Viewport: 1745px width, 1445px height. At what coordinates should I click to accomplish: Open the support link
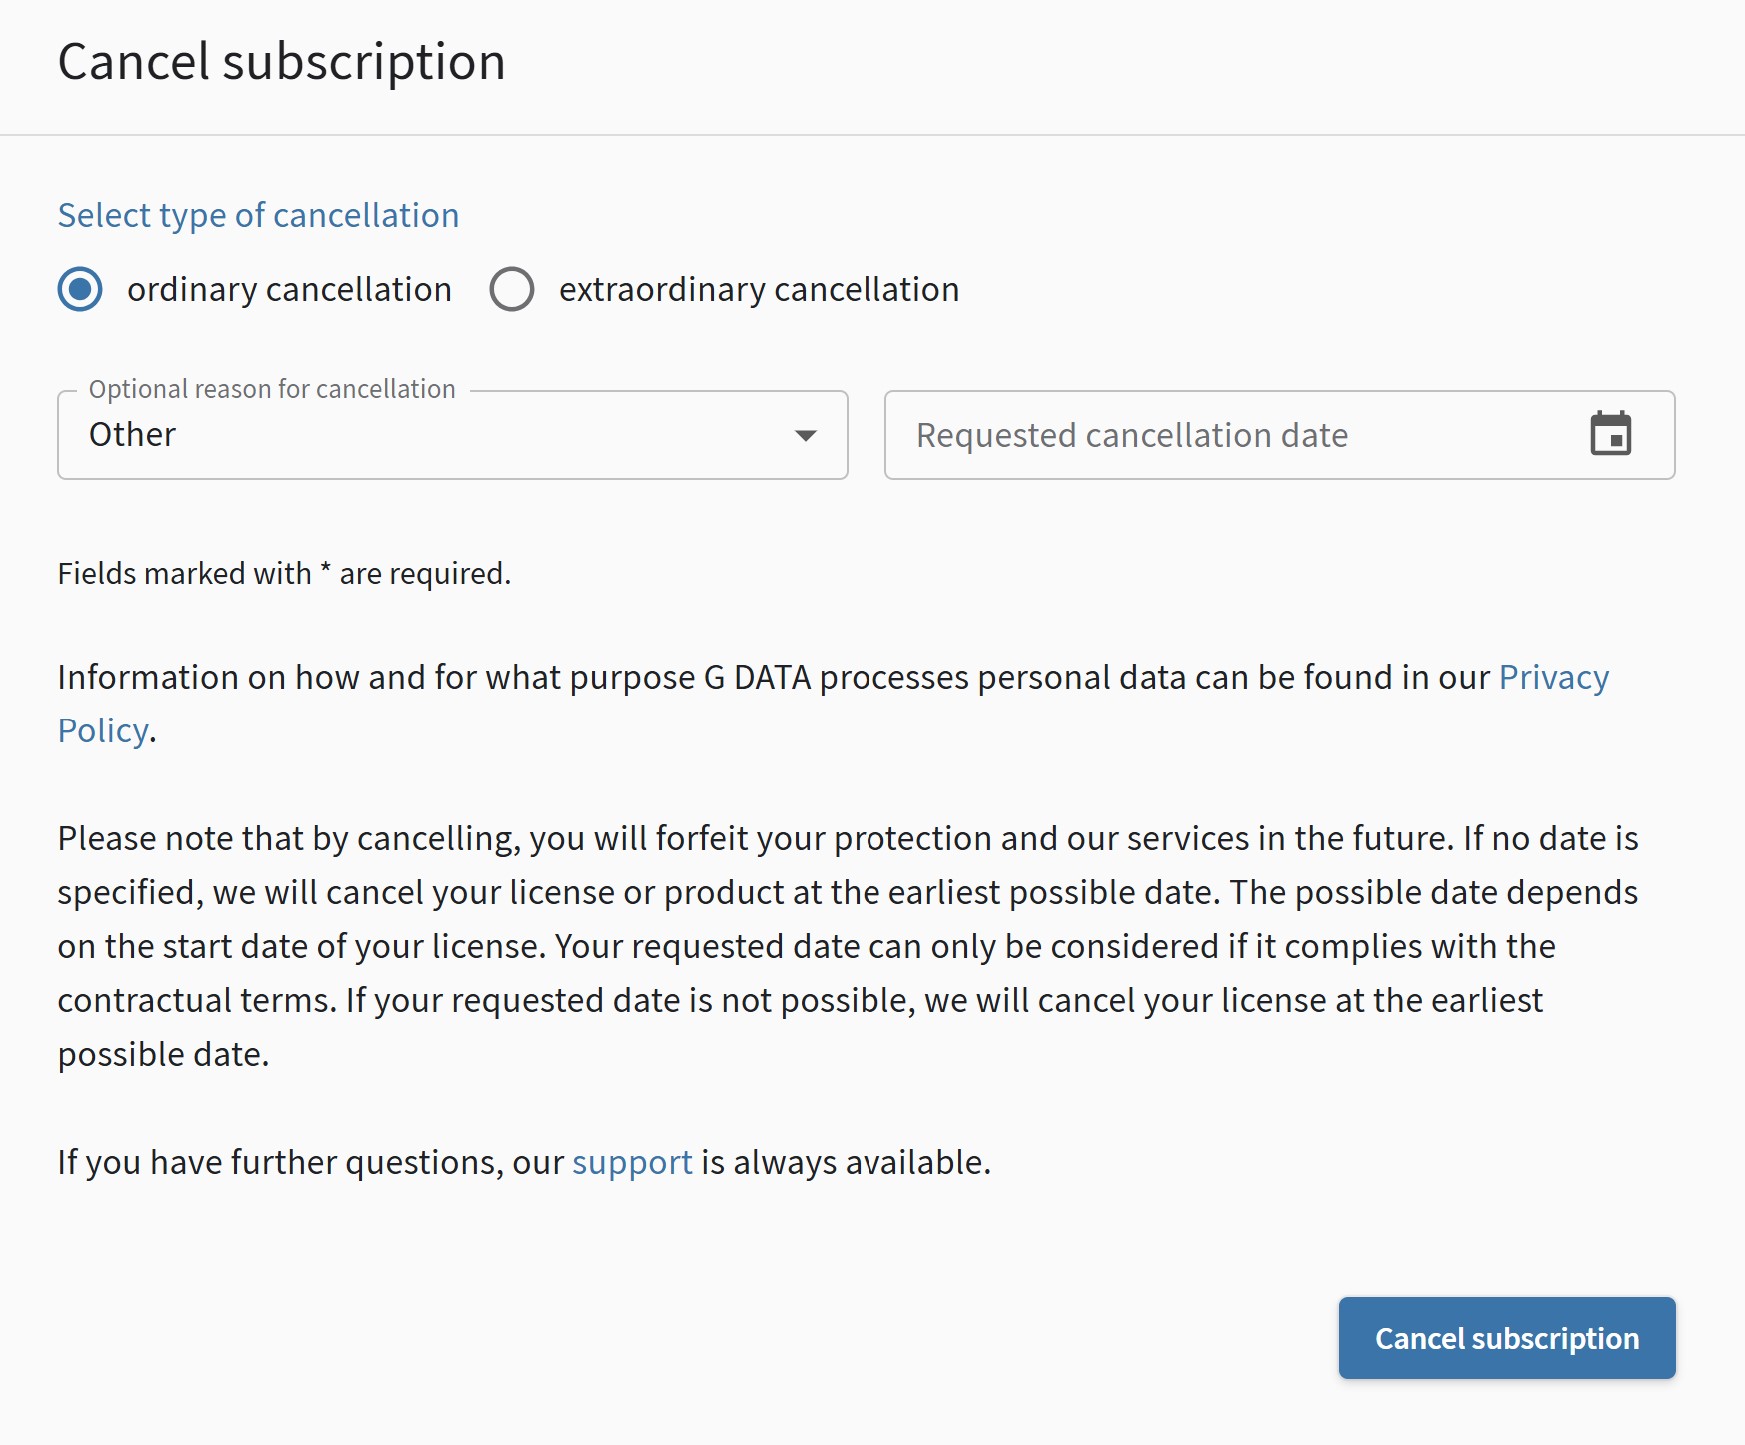tap(632, 1162)
